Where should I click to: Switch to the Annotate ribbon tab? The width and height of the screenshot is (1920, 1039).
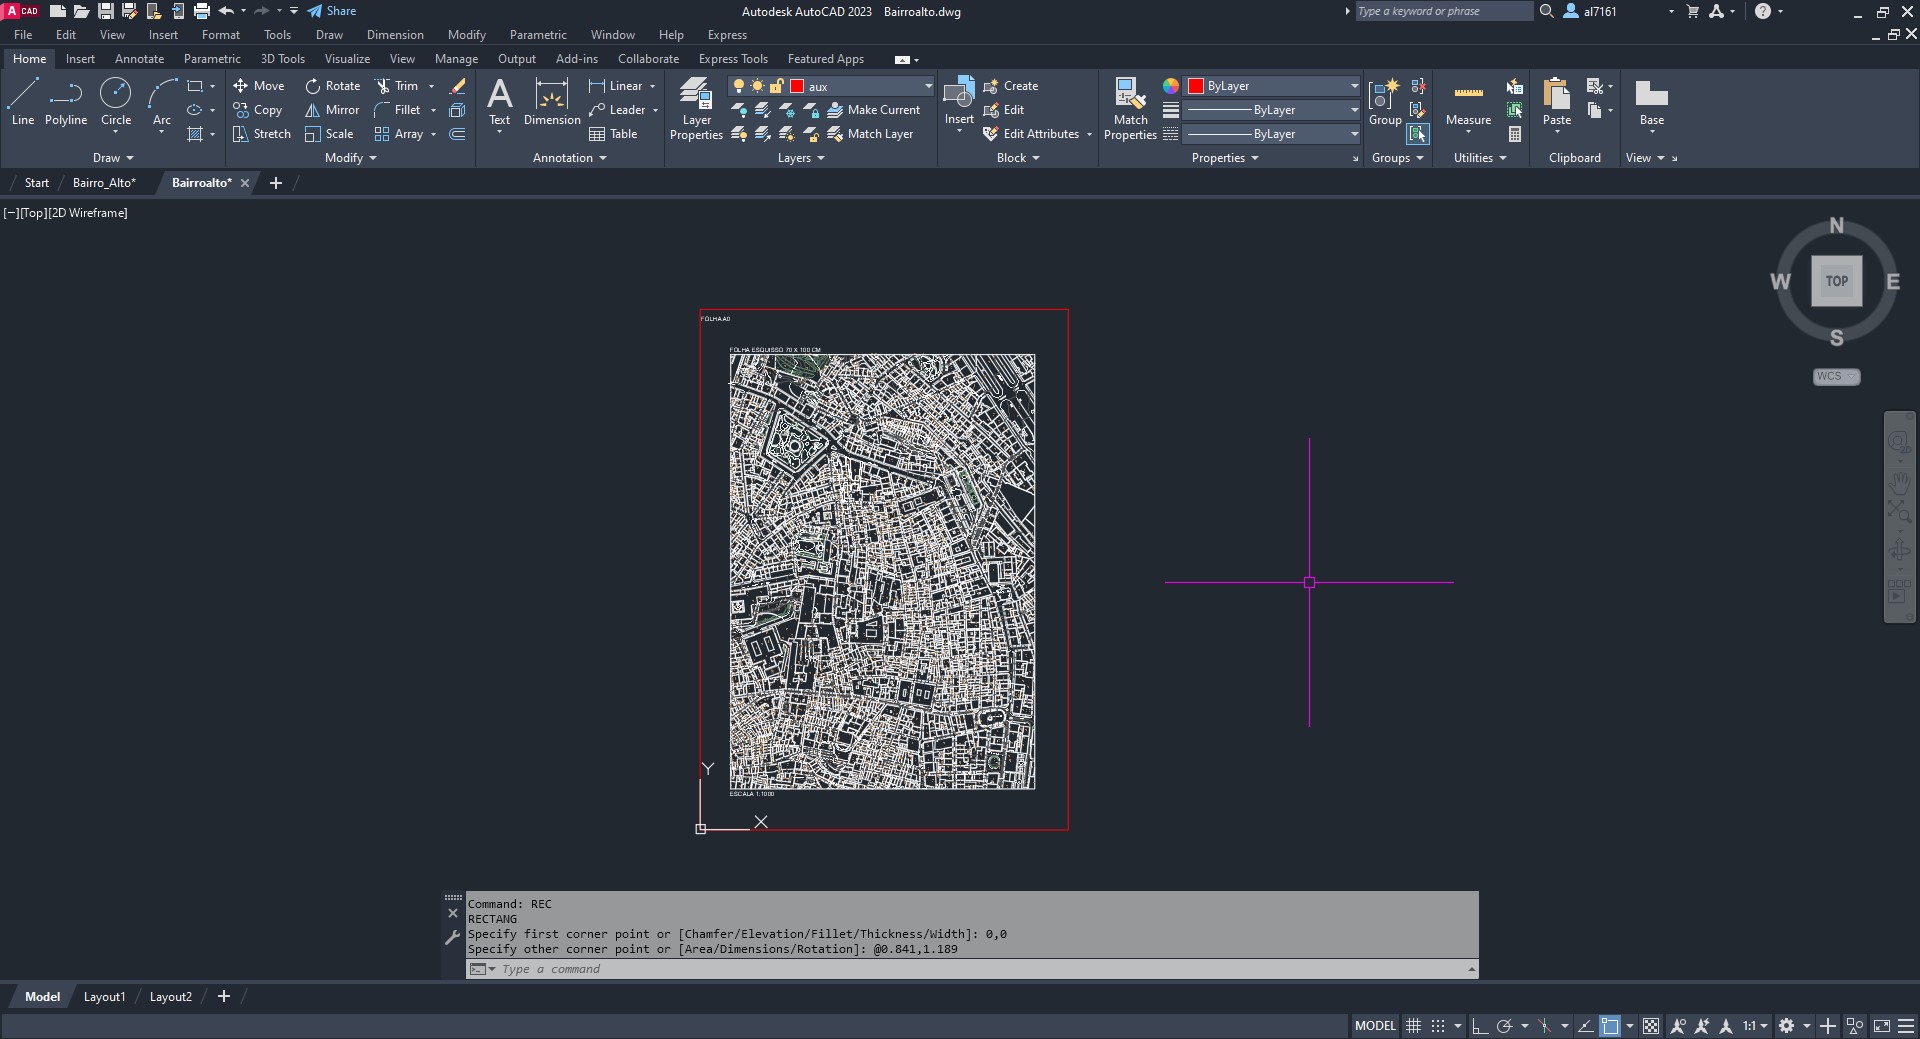(x=139, y=59)
